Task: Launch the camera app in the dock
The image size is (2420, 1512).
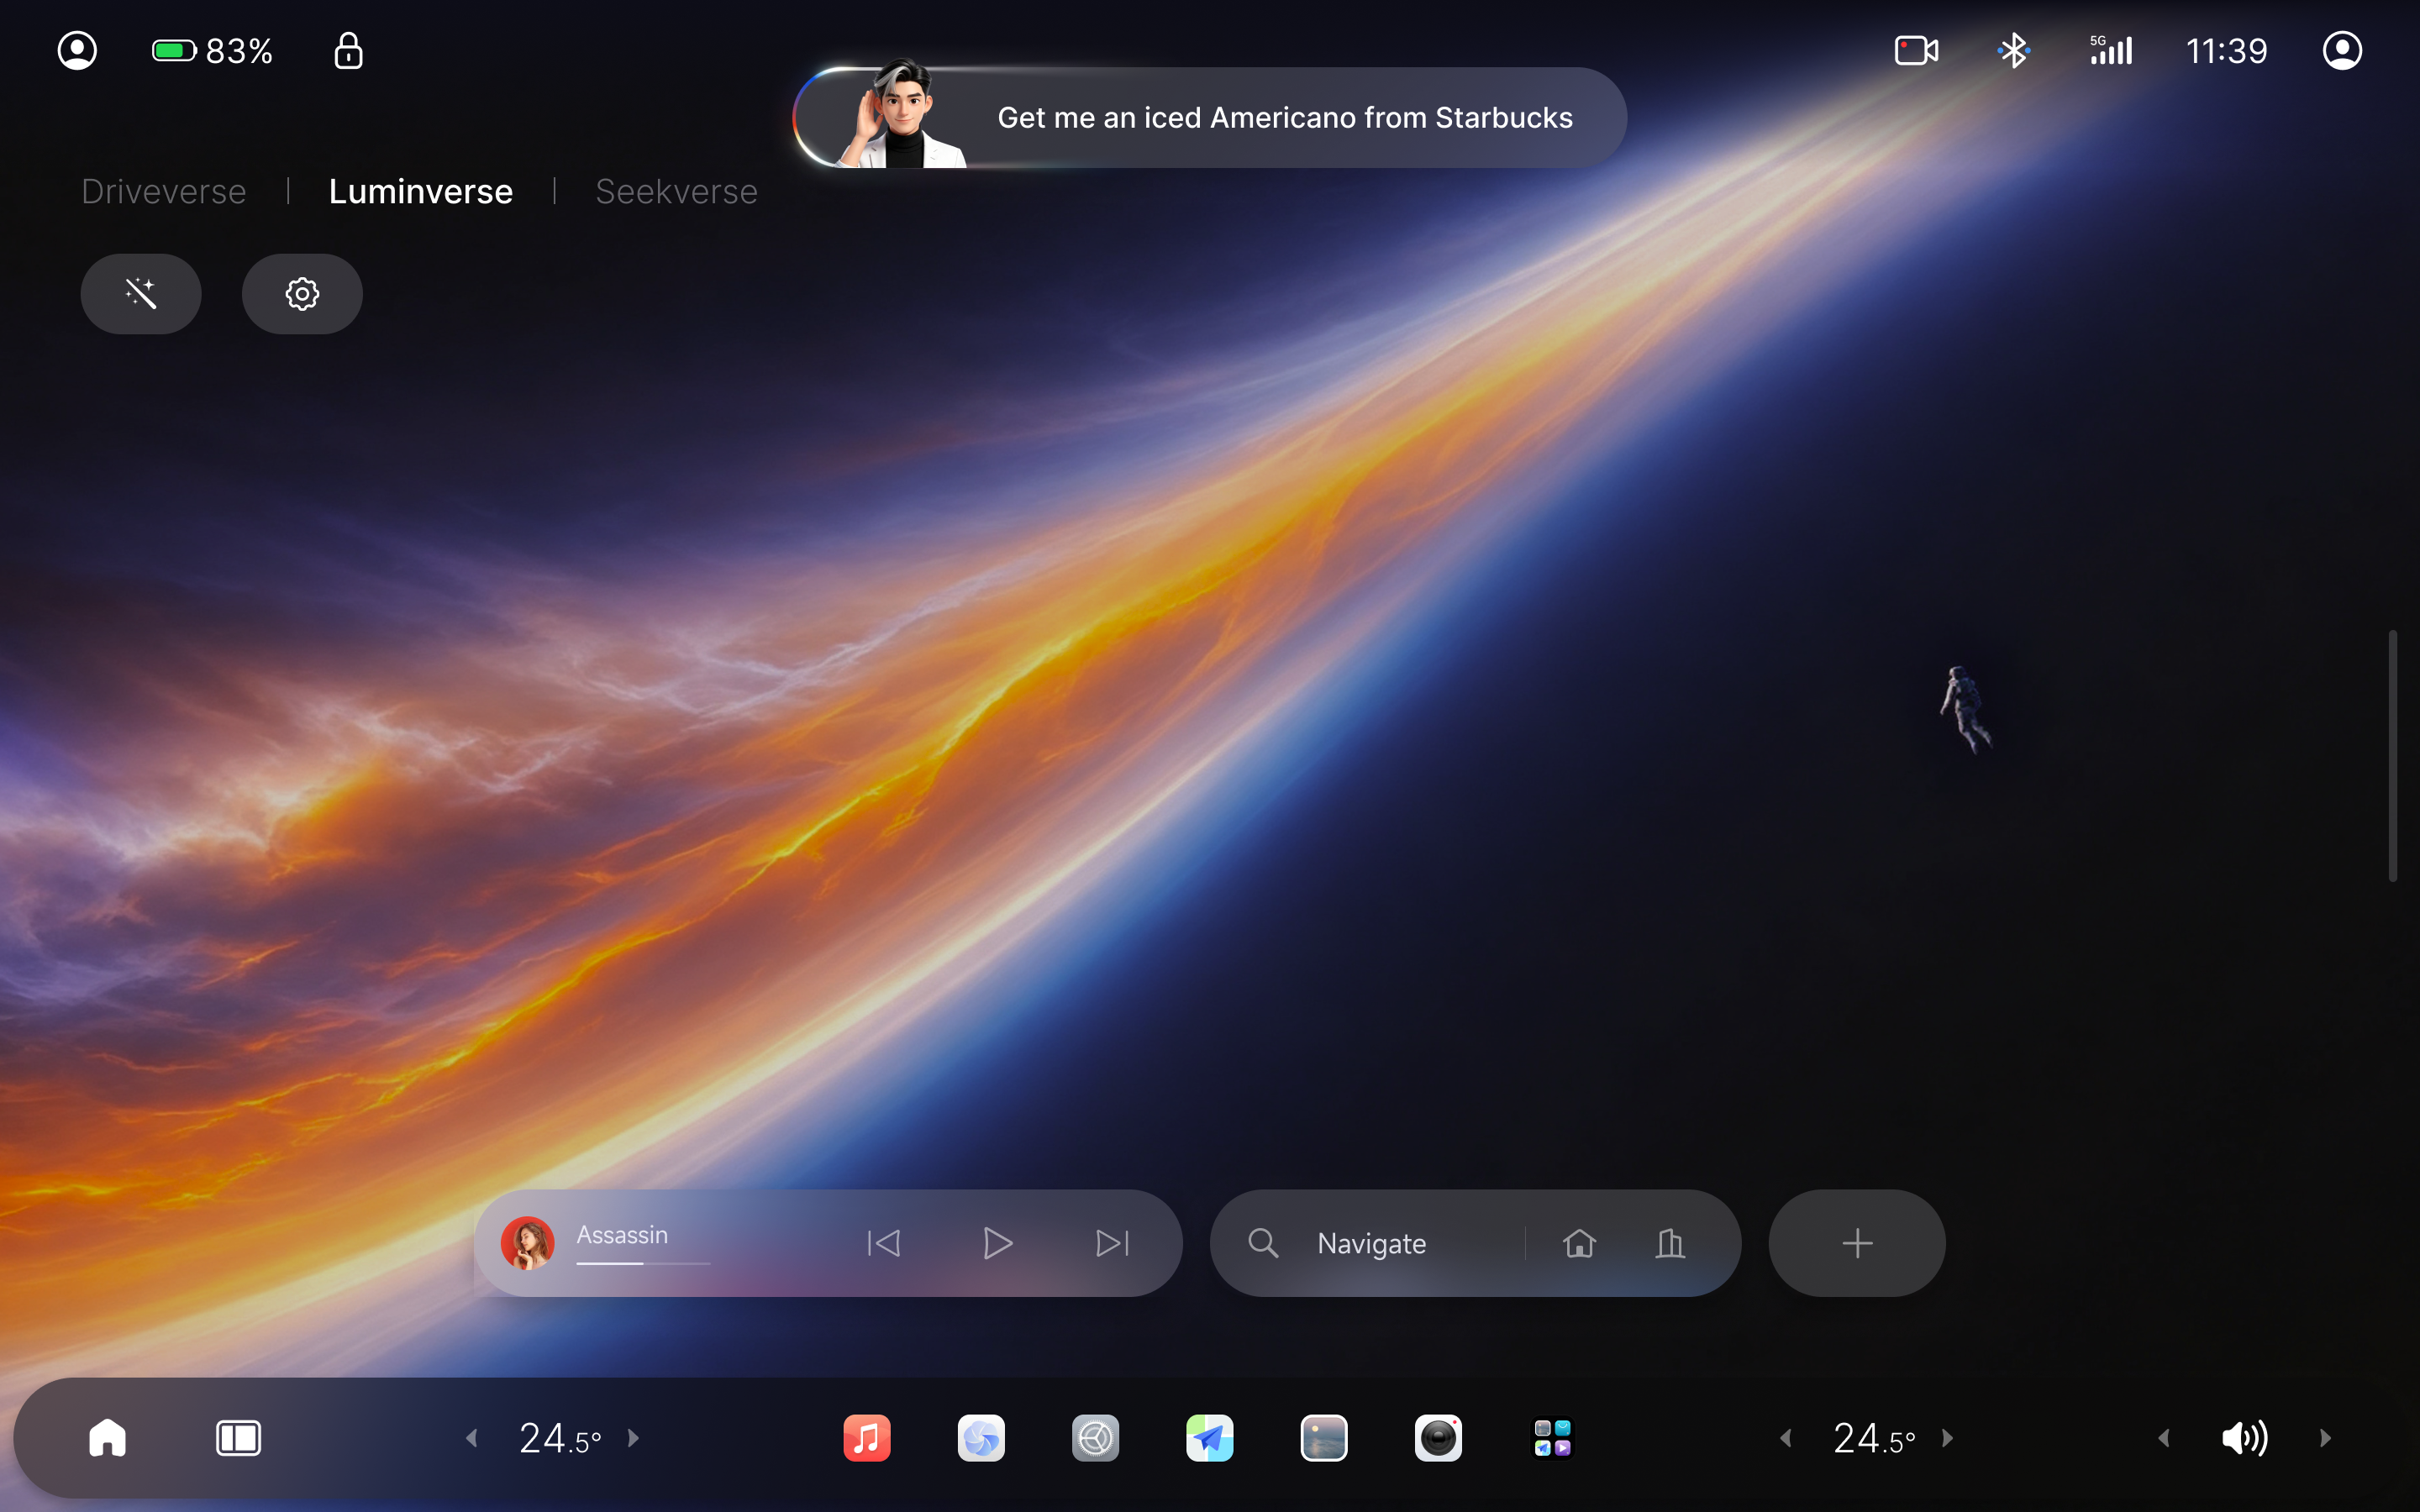Action: click(1438, 1438)
